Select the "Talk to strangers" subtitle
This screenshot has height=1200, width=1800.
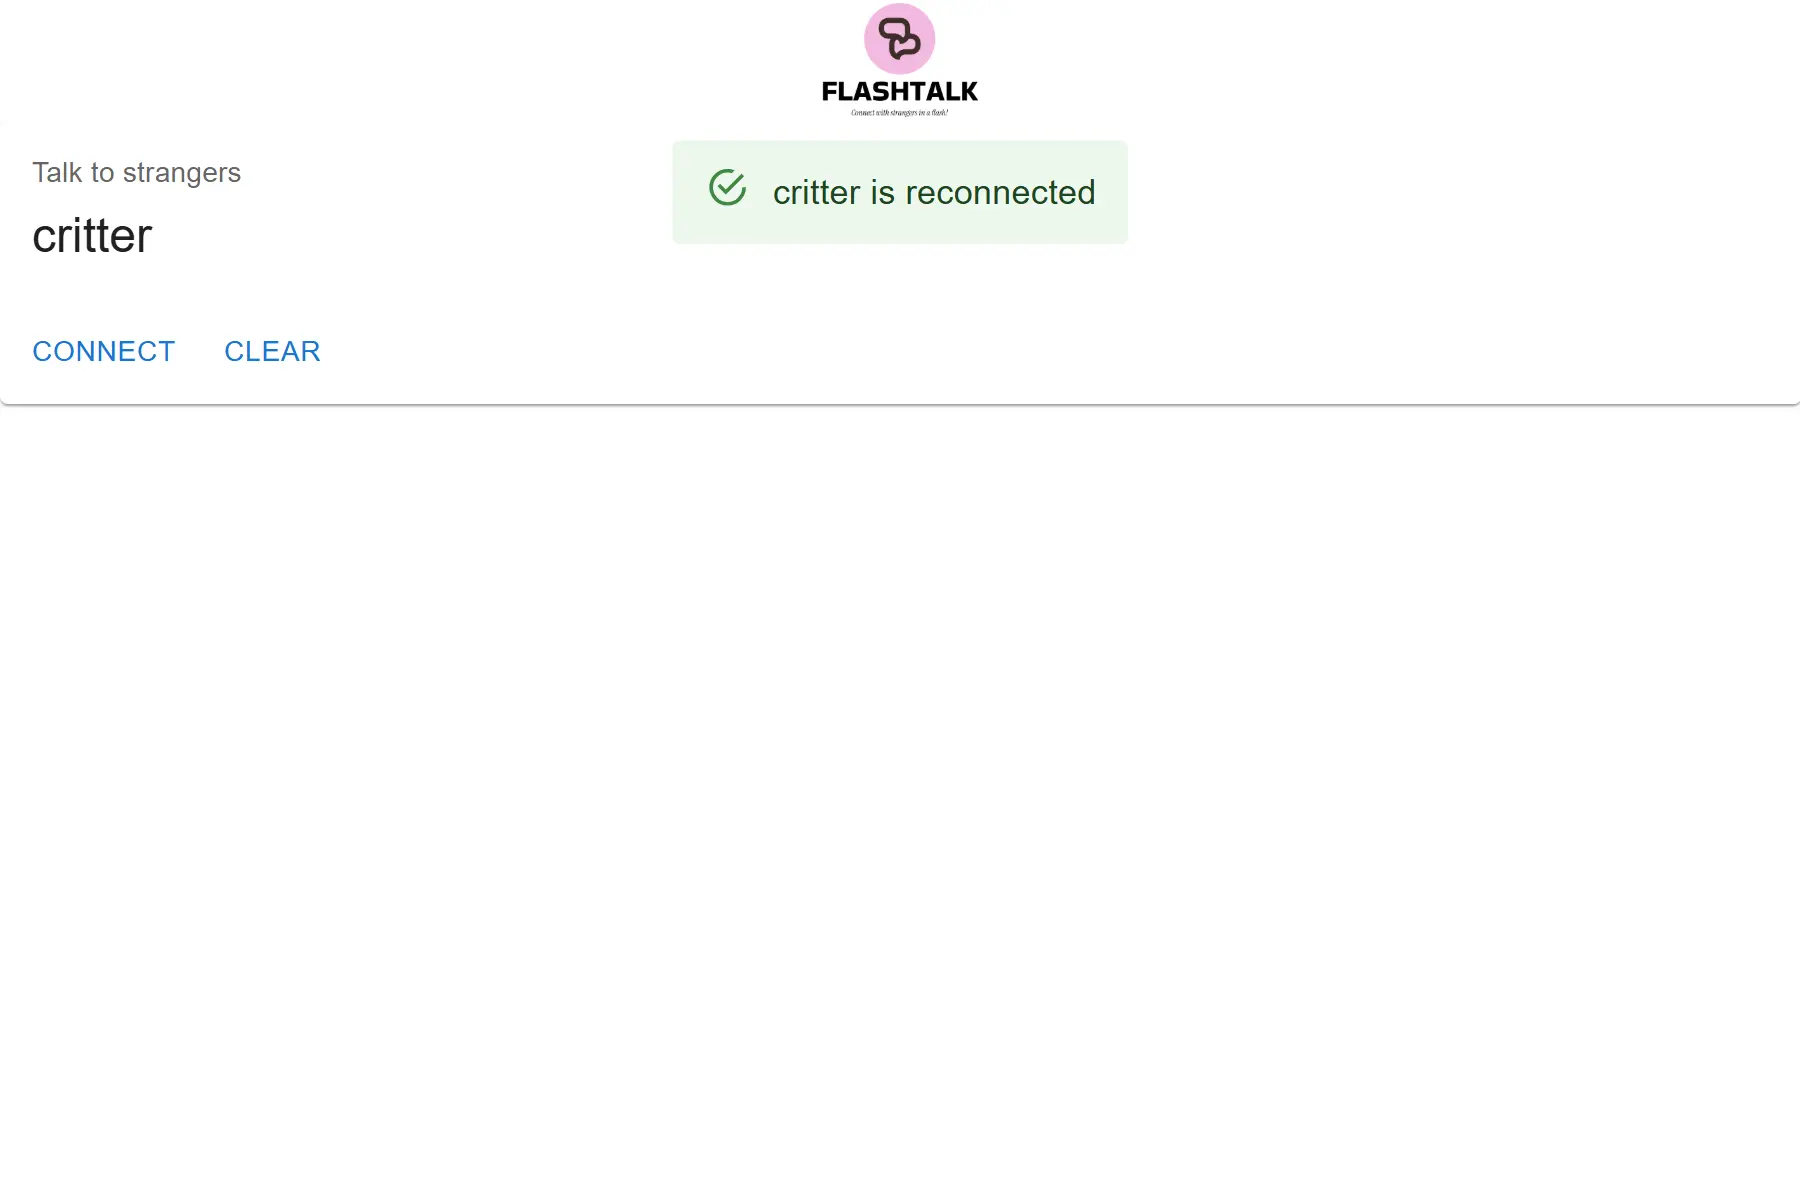click(136, 173)
